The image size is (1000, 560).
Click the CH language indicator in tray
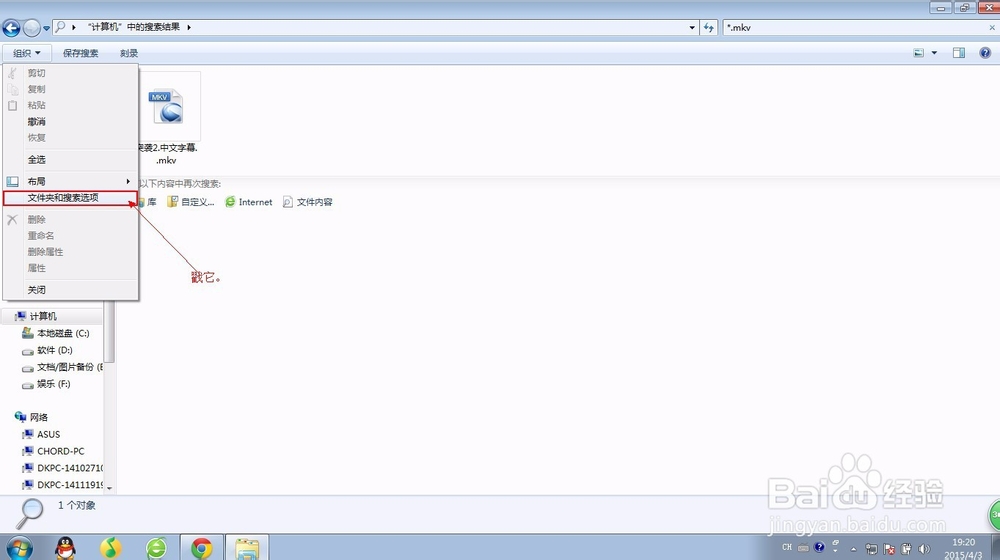click(x=787, y=547)
